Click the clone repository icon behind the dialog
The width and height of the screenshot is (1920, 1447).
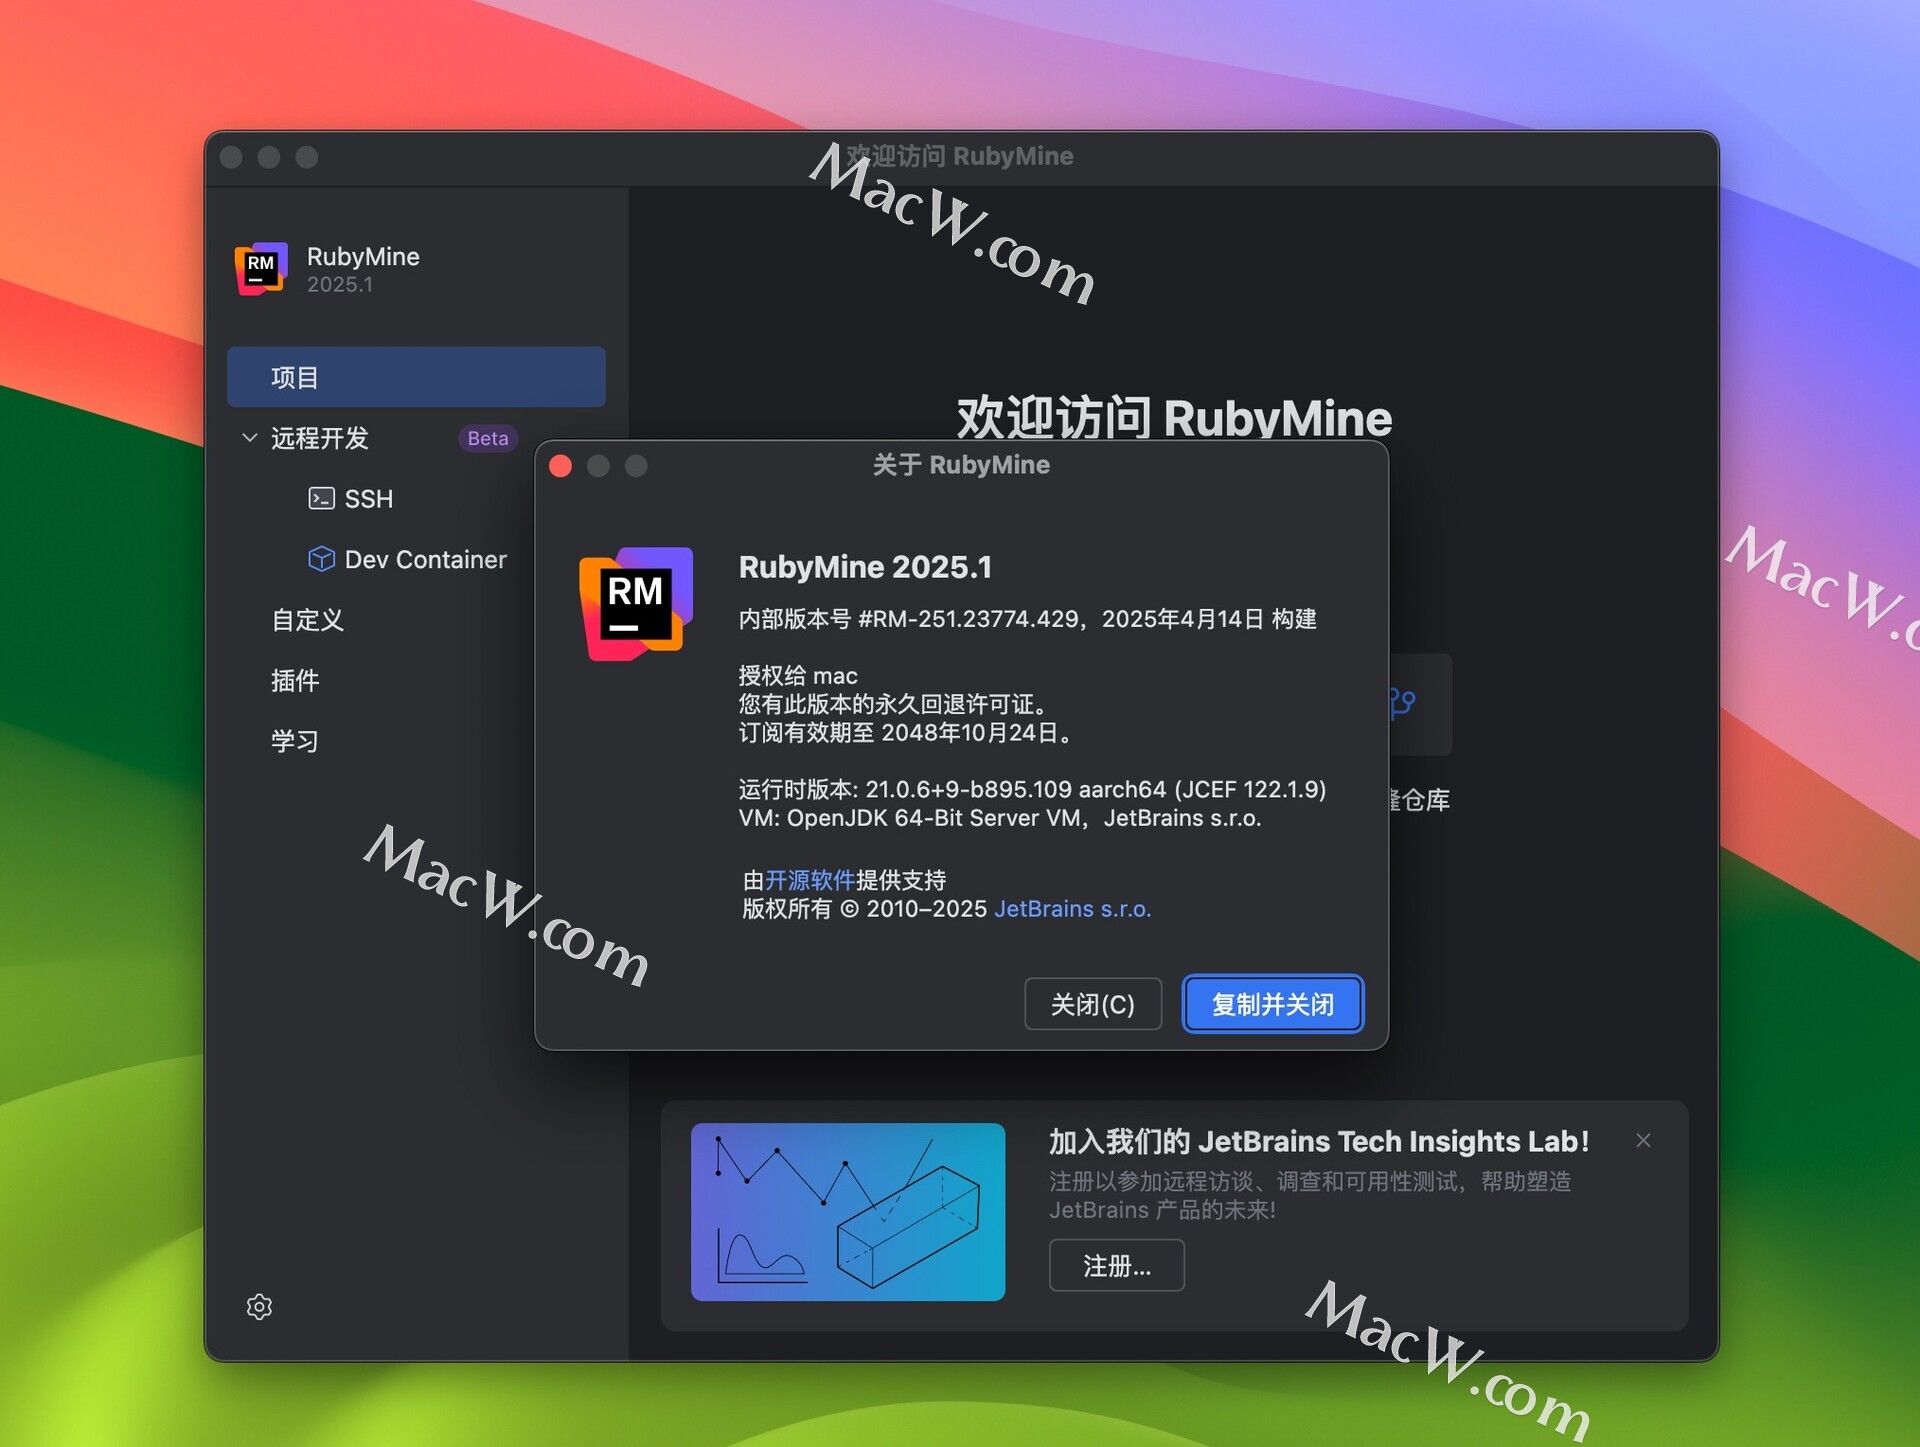pyautogui.click(x=1403, y=703)
